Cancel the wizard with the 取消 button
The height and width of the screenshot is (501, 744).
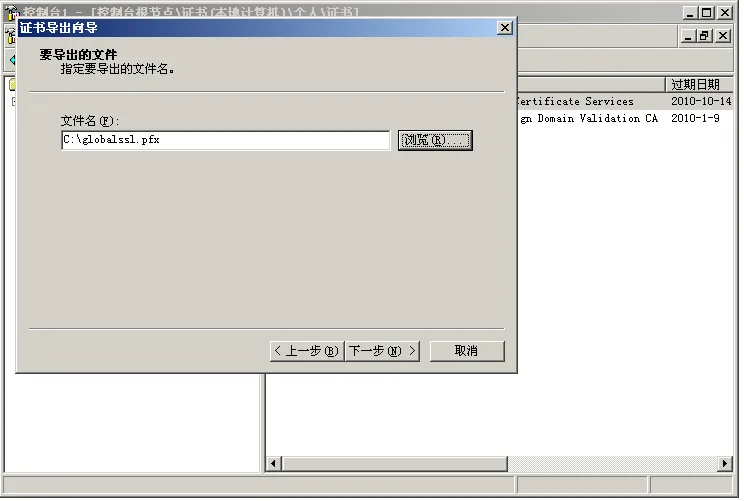tap(467, 351)
